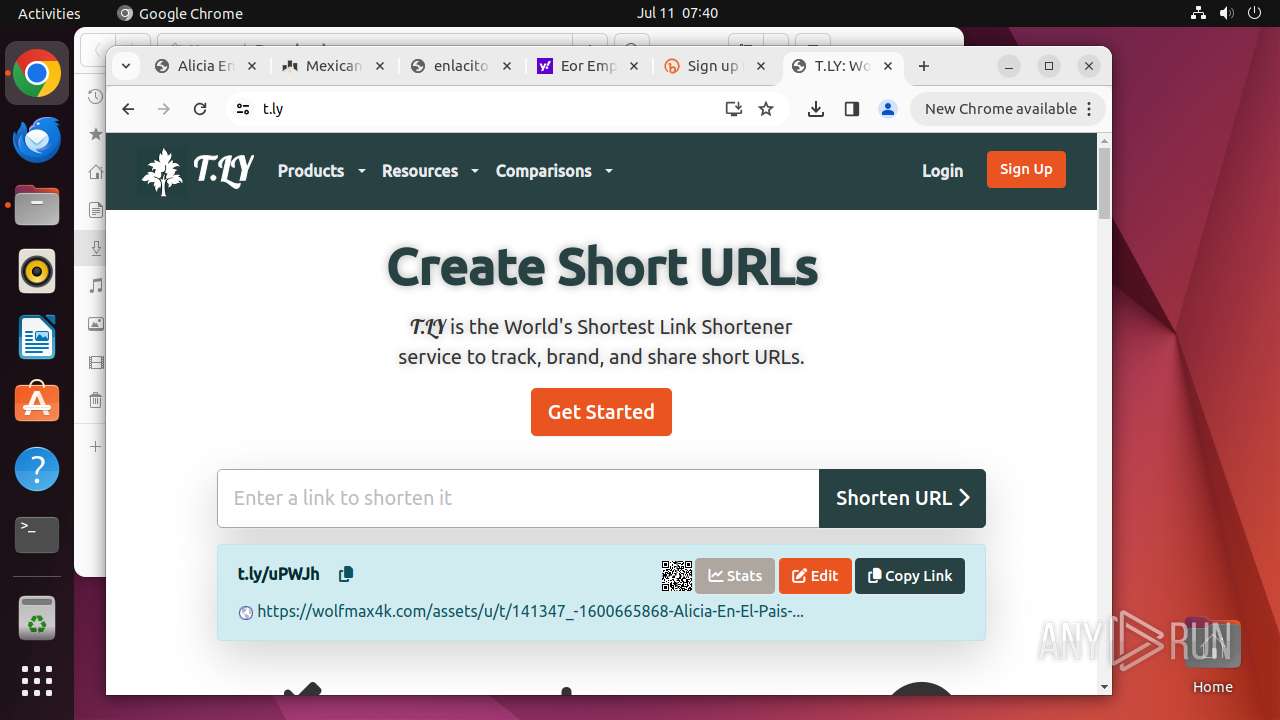Image resolution: width=1280 pixels, height=720 pixels.
Task: Click the T.LY logo in header
Action: [x=197, y=171]
